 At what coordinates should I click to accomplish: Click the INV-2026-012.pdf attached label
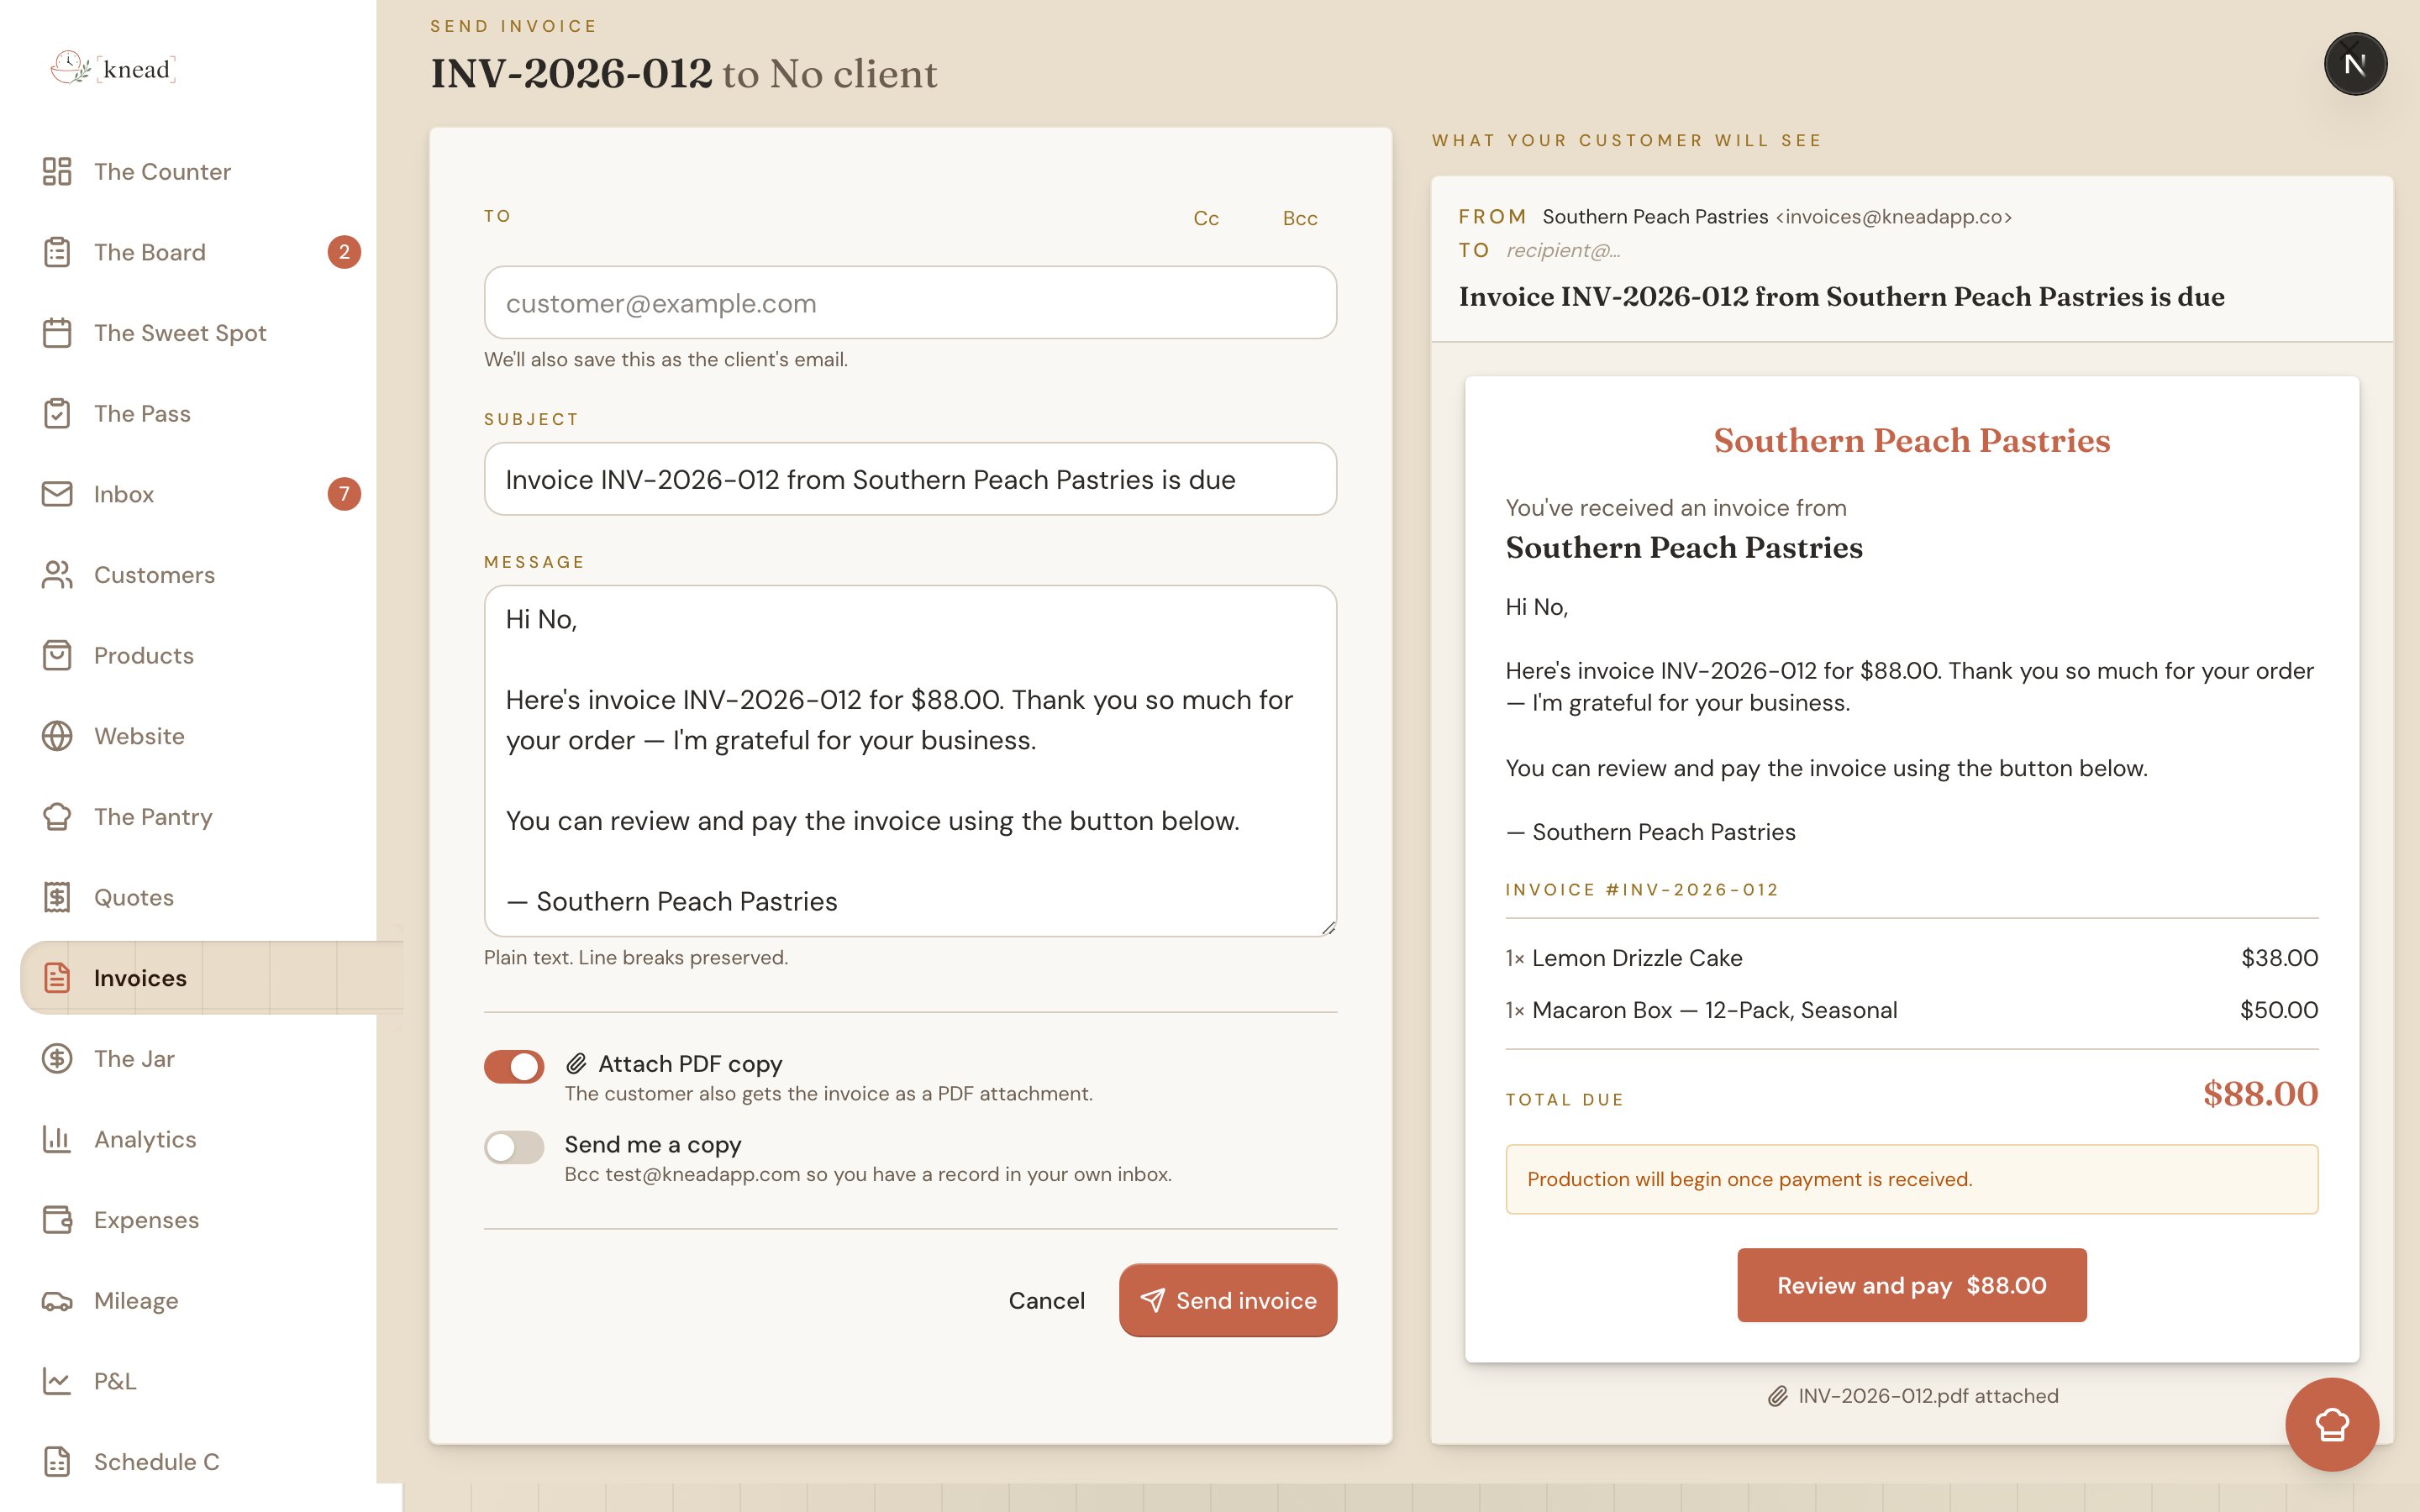(x=1928, y=1396)
